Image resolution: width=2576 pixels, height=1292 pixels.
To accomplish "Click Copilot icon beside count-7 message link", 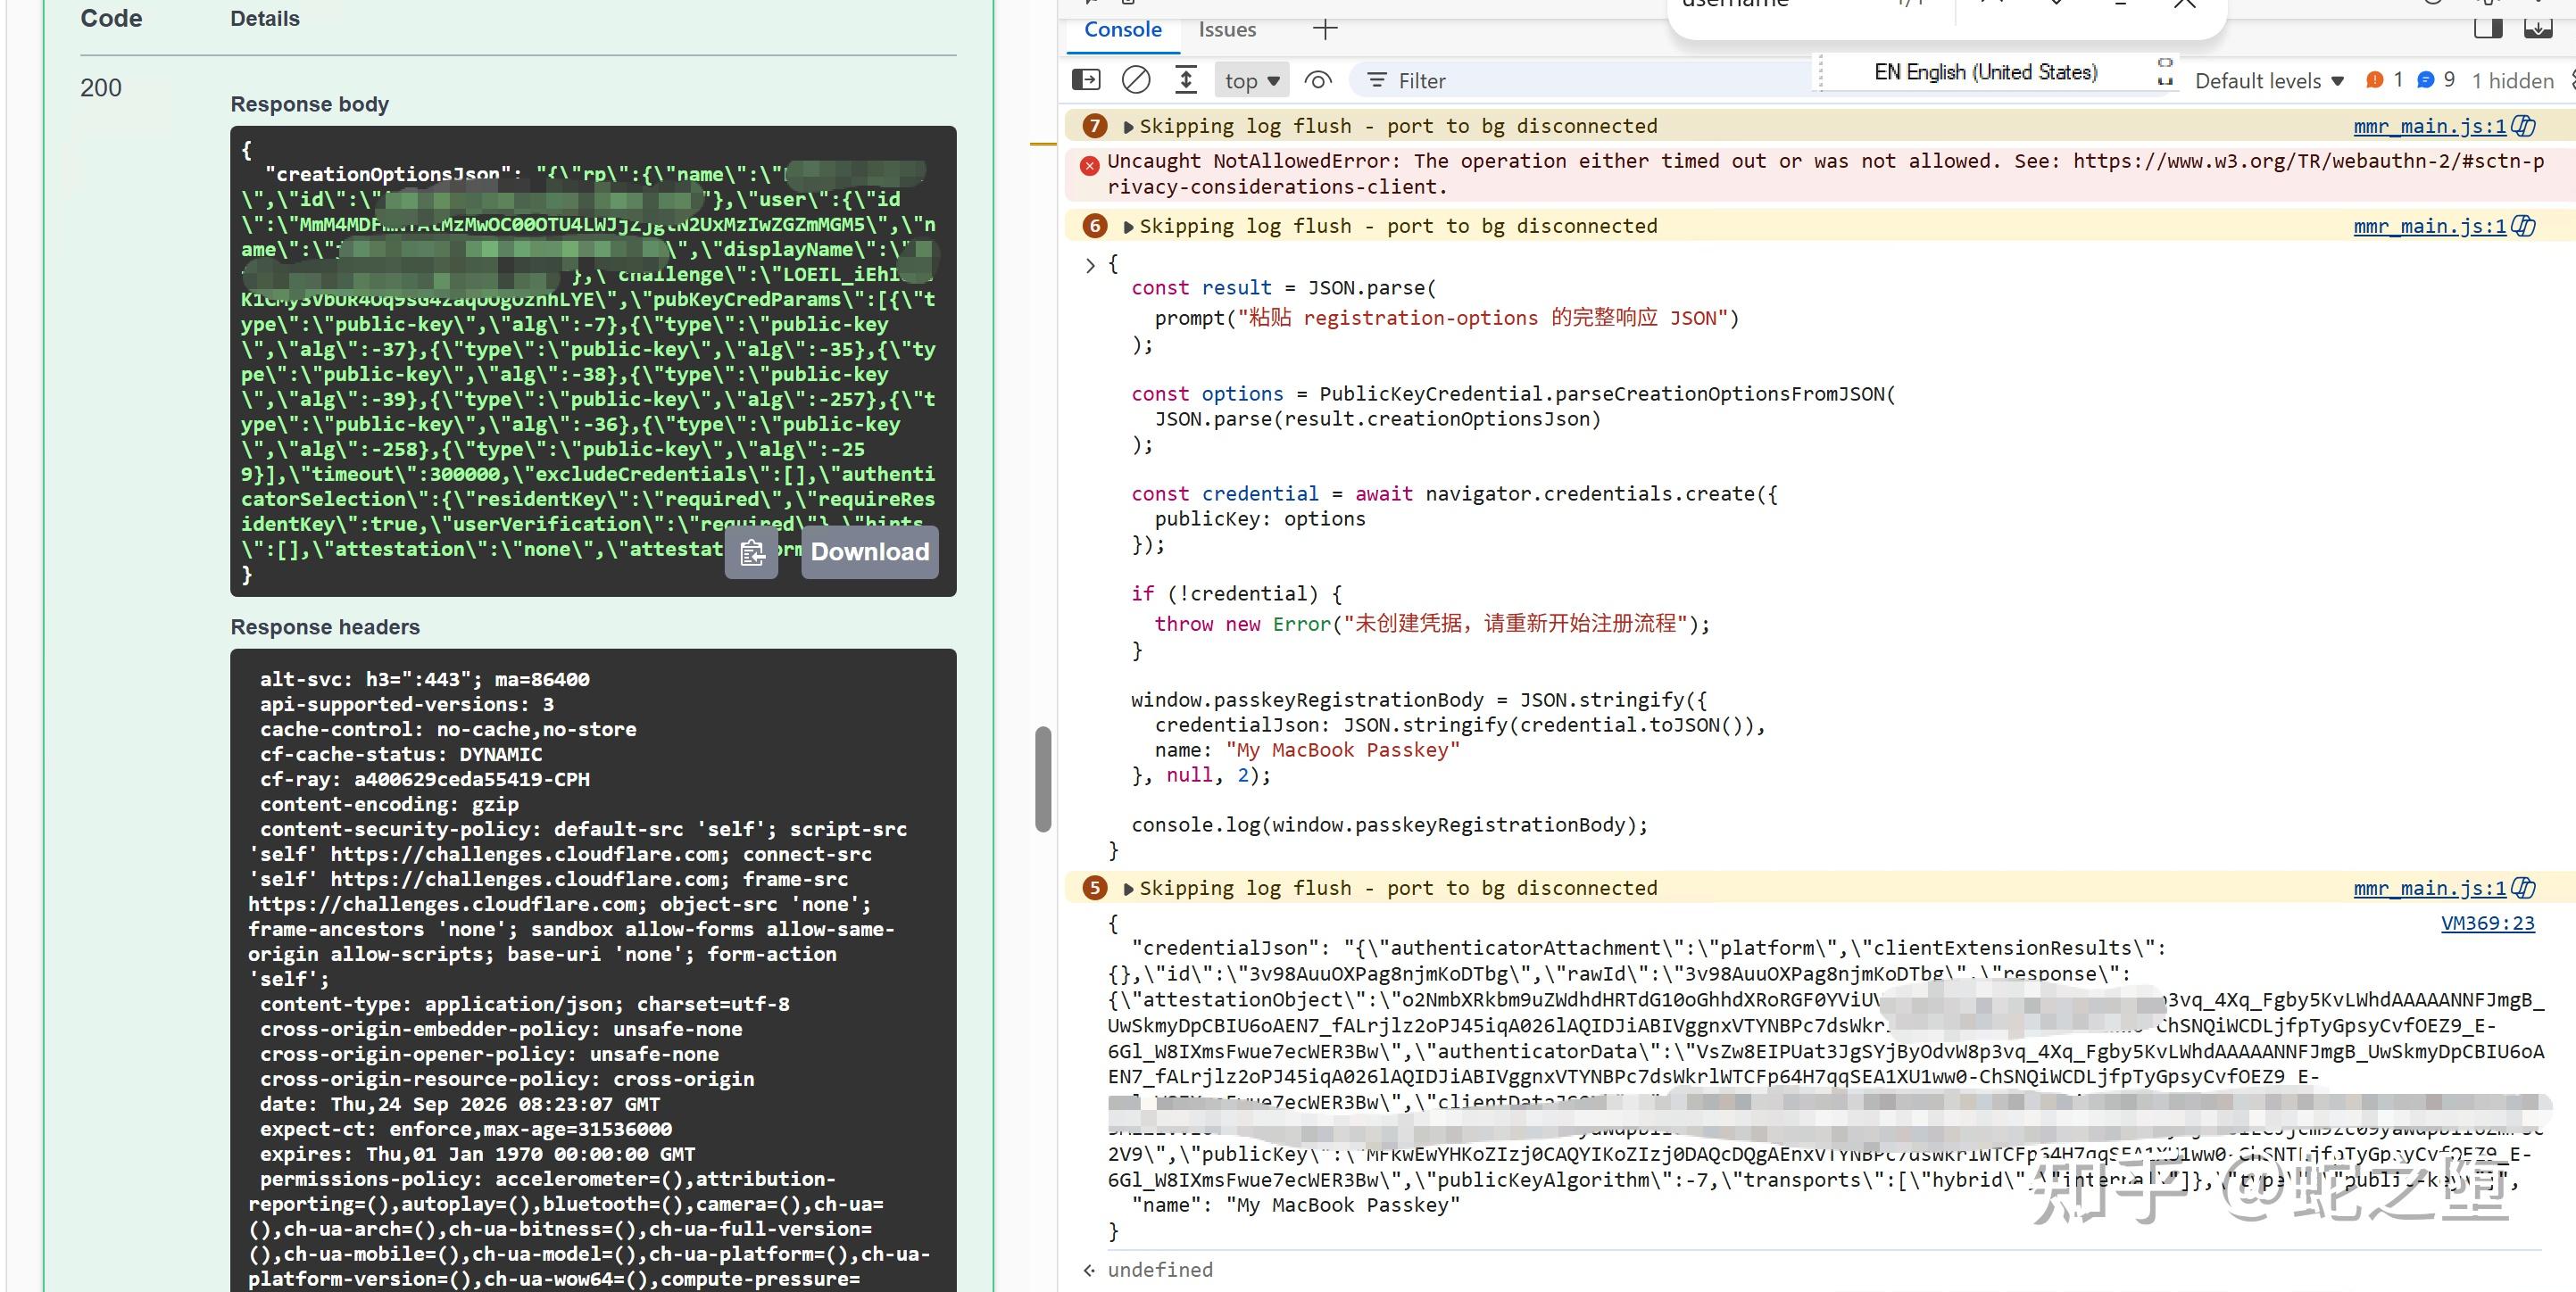I will tap(2524, 126).
